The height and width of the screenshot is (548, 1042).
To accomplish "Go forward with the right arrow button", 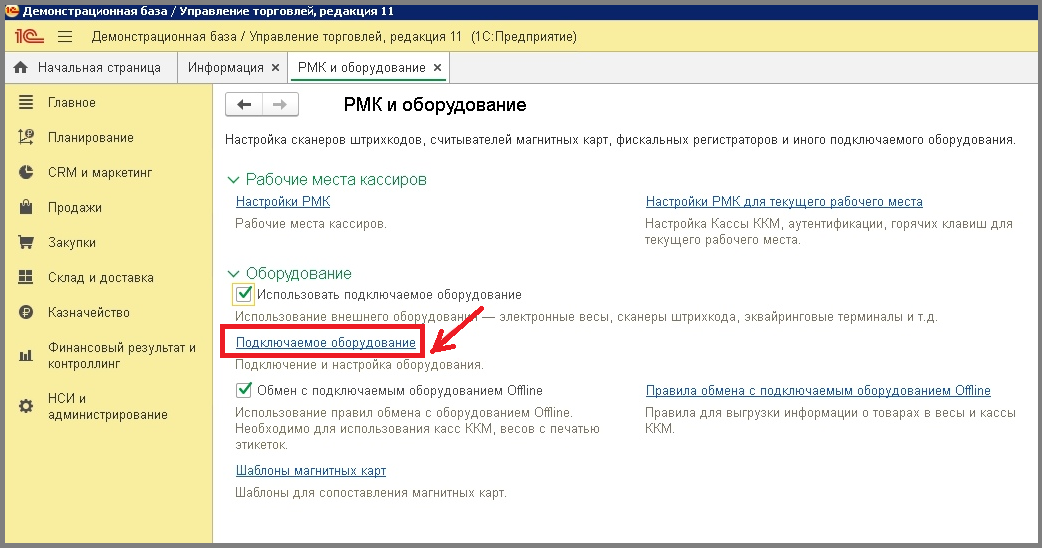I will (280, 104).
